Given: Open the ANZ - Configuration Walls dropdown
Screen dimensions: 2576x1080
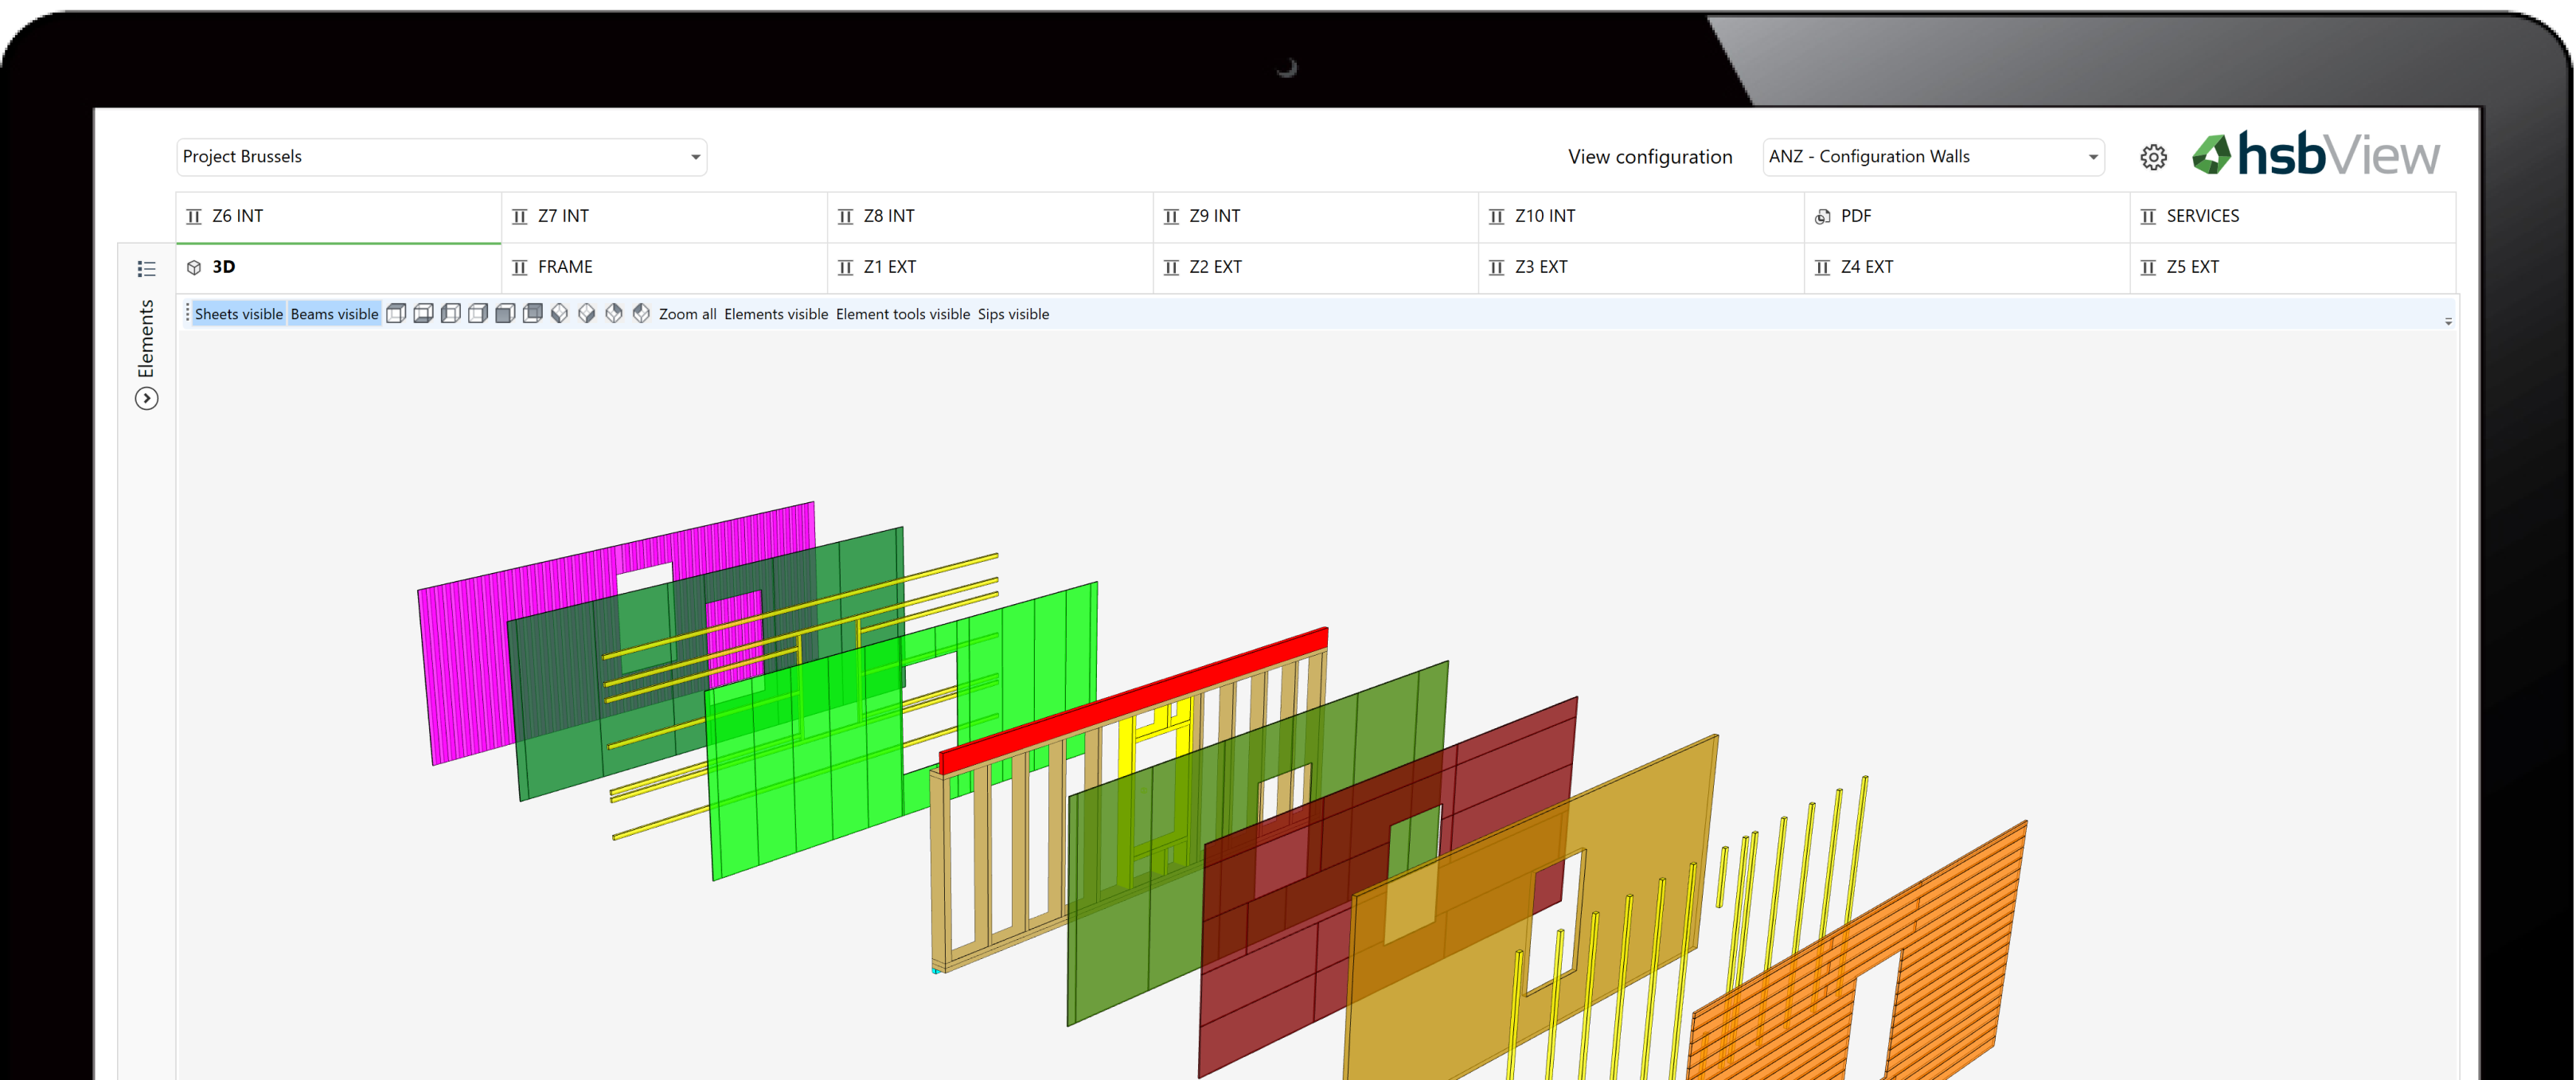Looking at the screenshot, I should point(1933,157).
